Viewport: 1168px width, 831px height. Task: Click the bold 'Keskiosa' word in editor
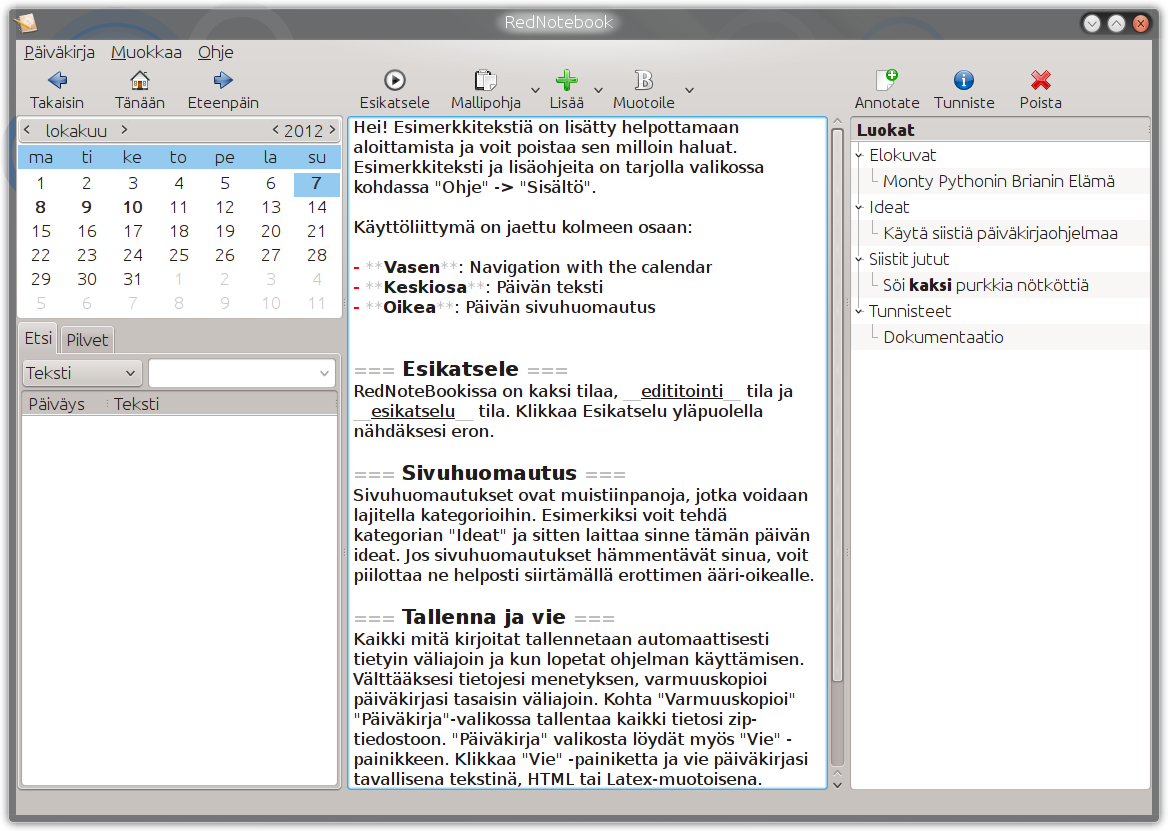click(x=425, y=287)
